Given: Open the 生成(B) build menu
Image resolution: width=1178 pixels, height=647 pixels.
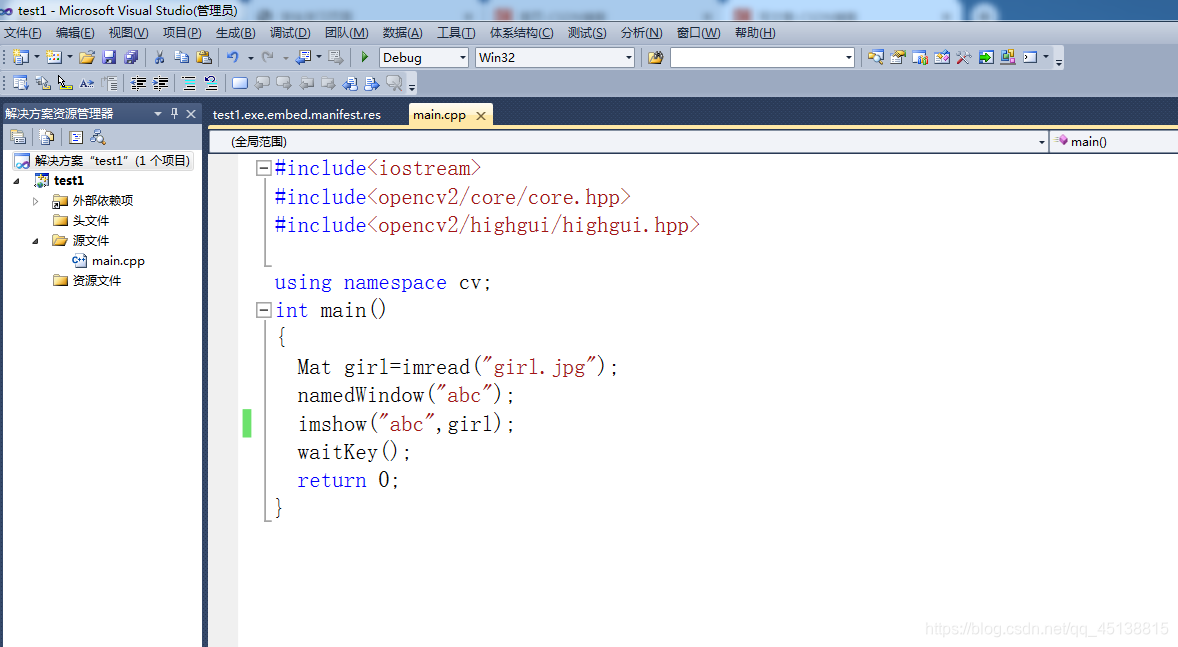Looking at the screenshot, I should [235, 32].
